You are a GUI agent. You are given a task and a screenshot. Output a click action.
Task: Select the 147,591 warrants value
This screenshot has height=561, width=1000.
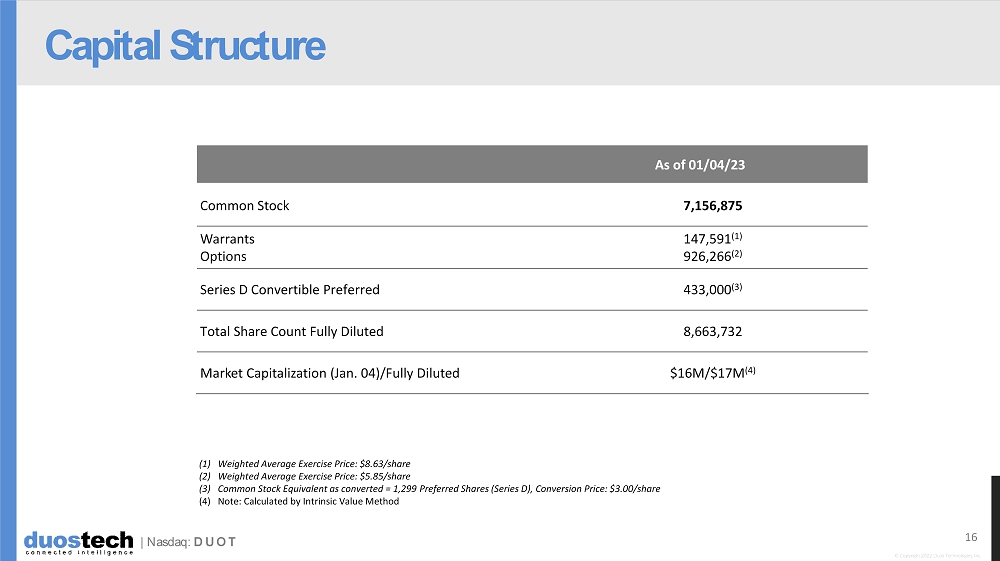(704, 239)
